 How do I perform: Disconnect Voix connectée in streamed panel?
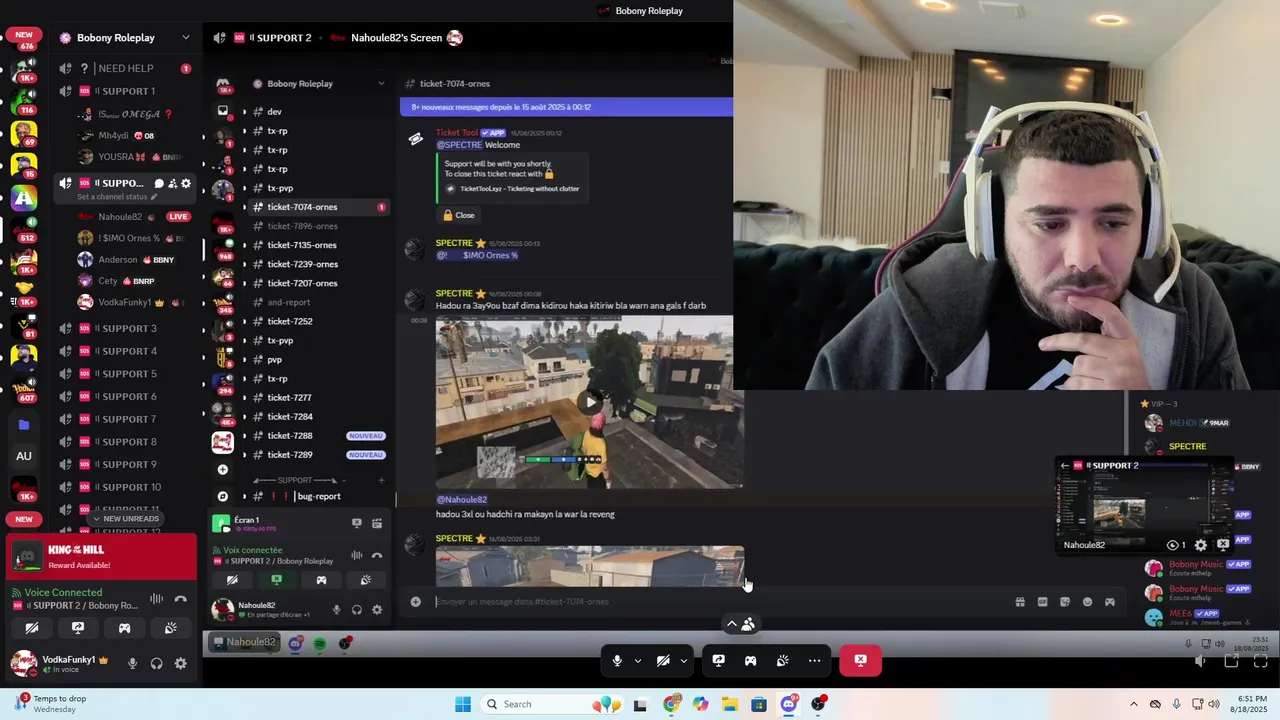pyautogui.click(x=377, y=556)
